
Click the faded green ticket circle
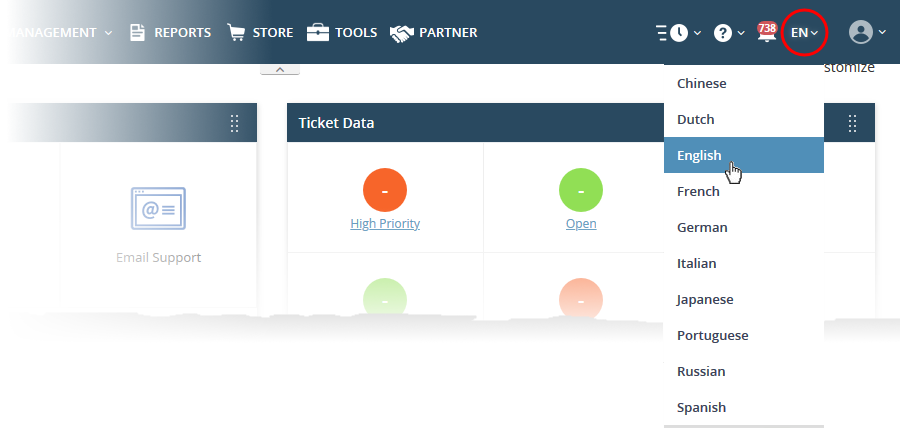point(385,299)
